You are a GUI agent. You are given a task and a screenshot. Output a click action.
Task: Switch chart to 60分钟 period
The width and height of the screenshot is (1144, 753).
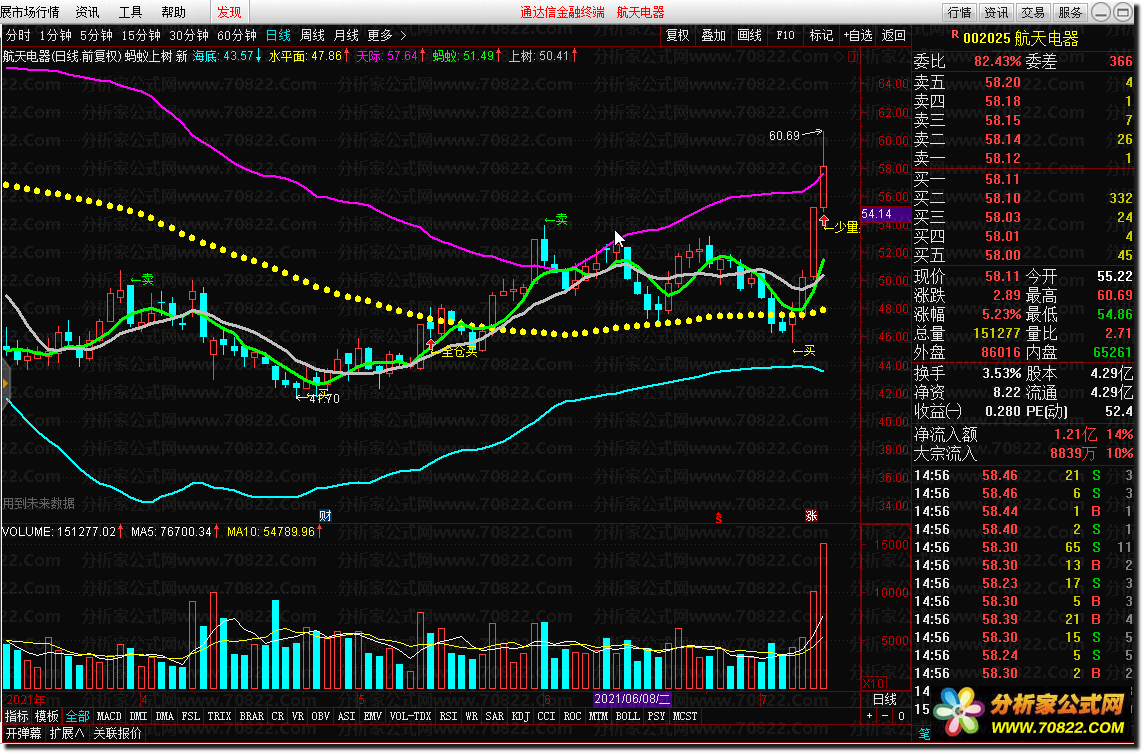coord(237,35)
